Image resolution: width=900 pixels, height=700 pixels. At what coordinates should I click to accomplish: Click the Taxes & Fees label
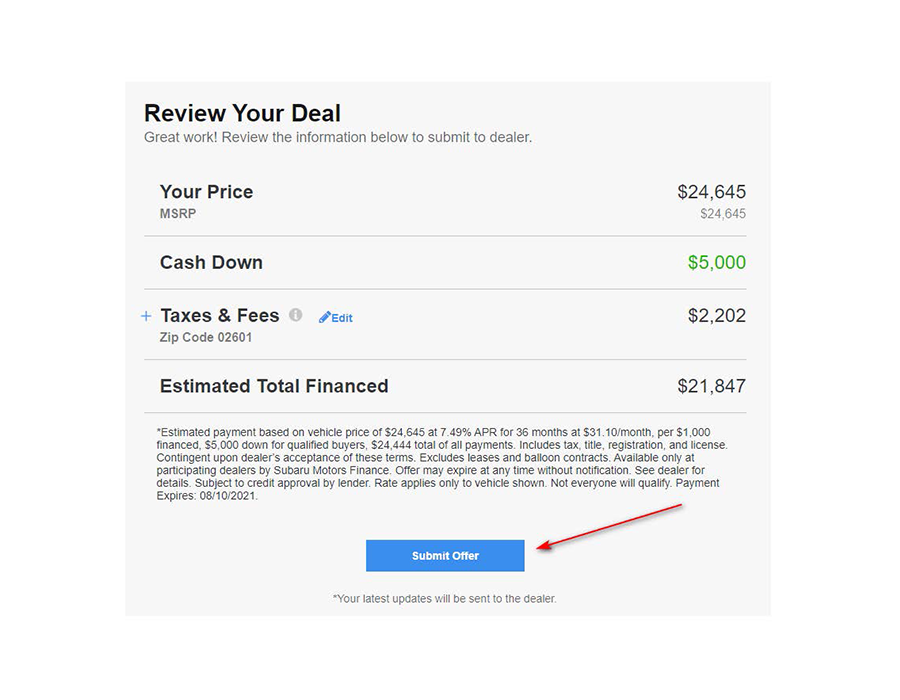pos(220,316)
